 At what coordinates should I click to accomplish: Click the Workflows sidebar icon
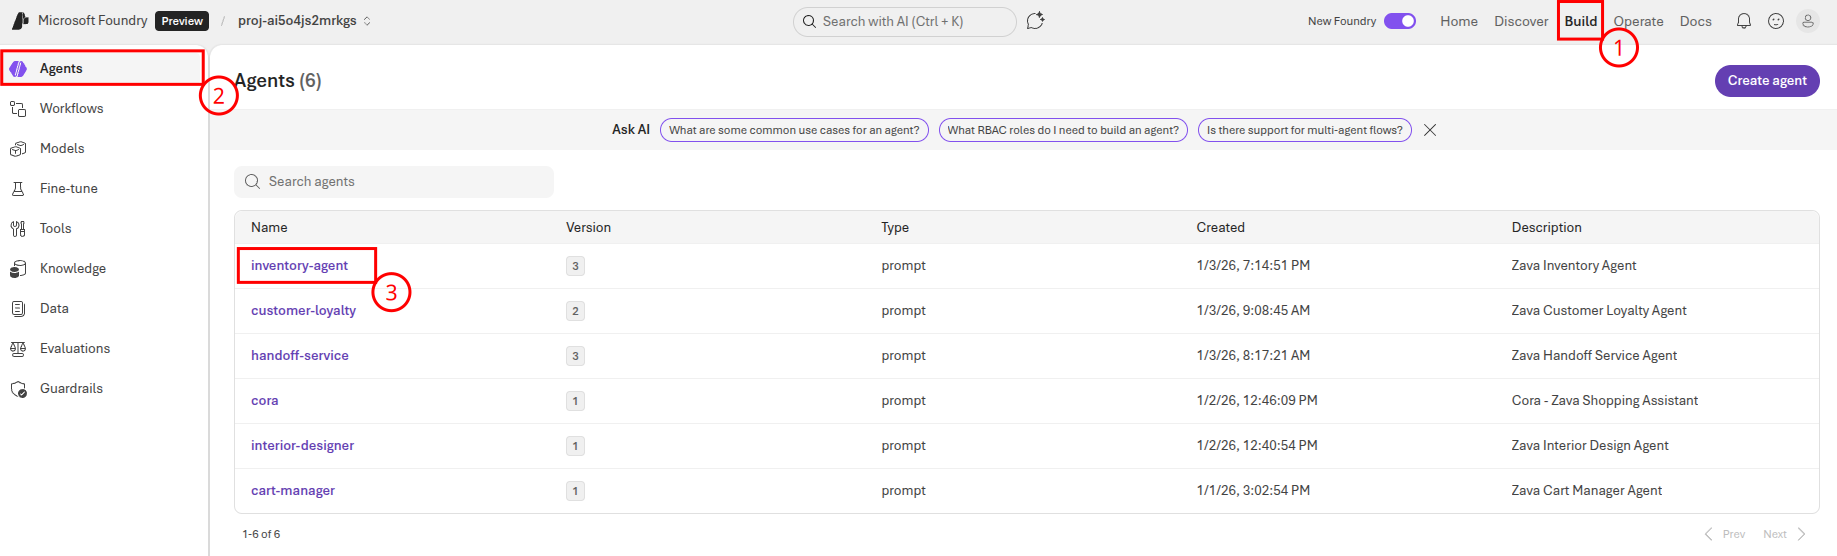click(x=18, y=108)
